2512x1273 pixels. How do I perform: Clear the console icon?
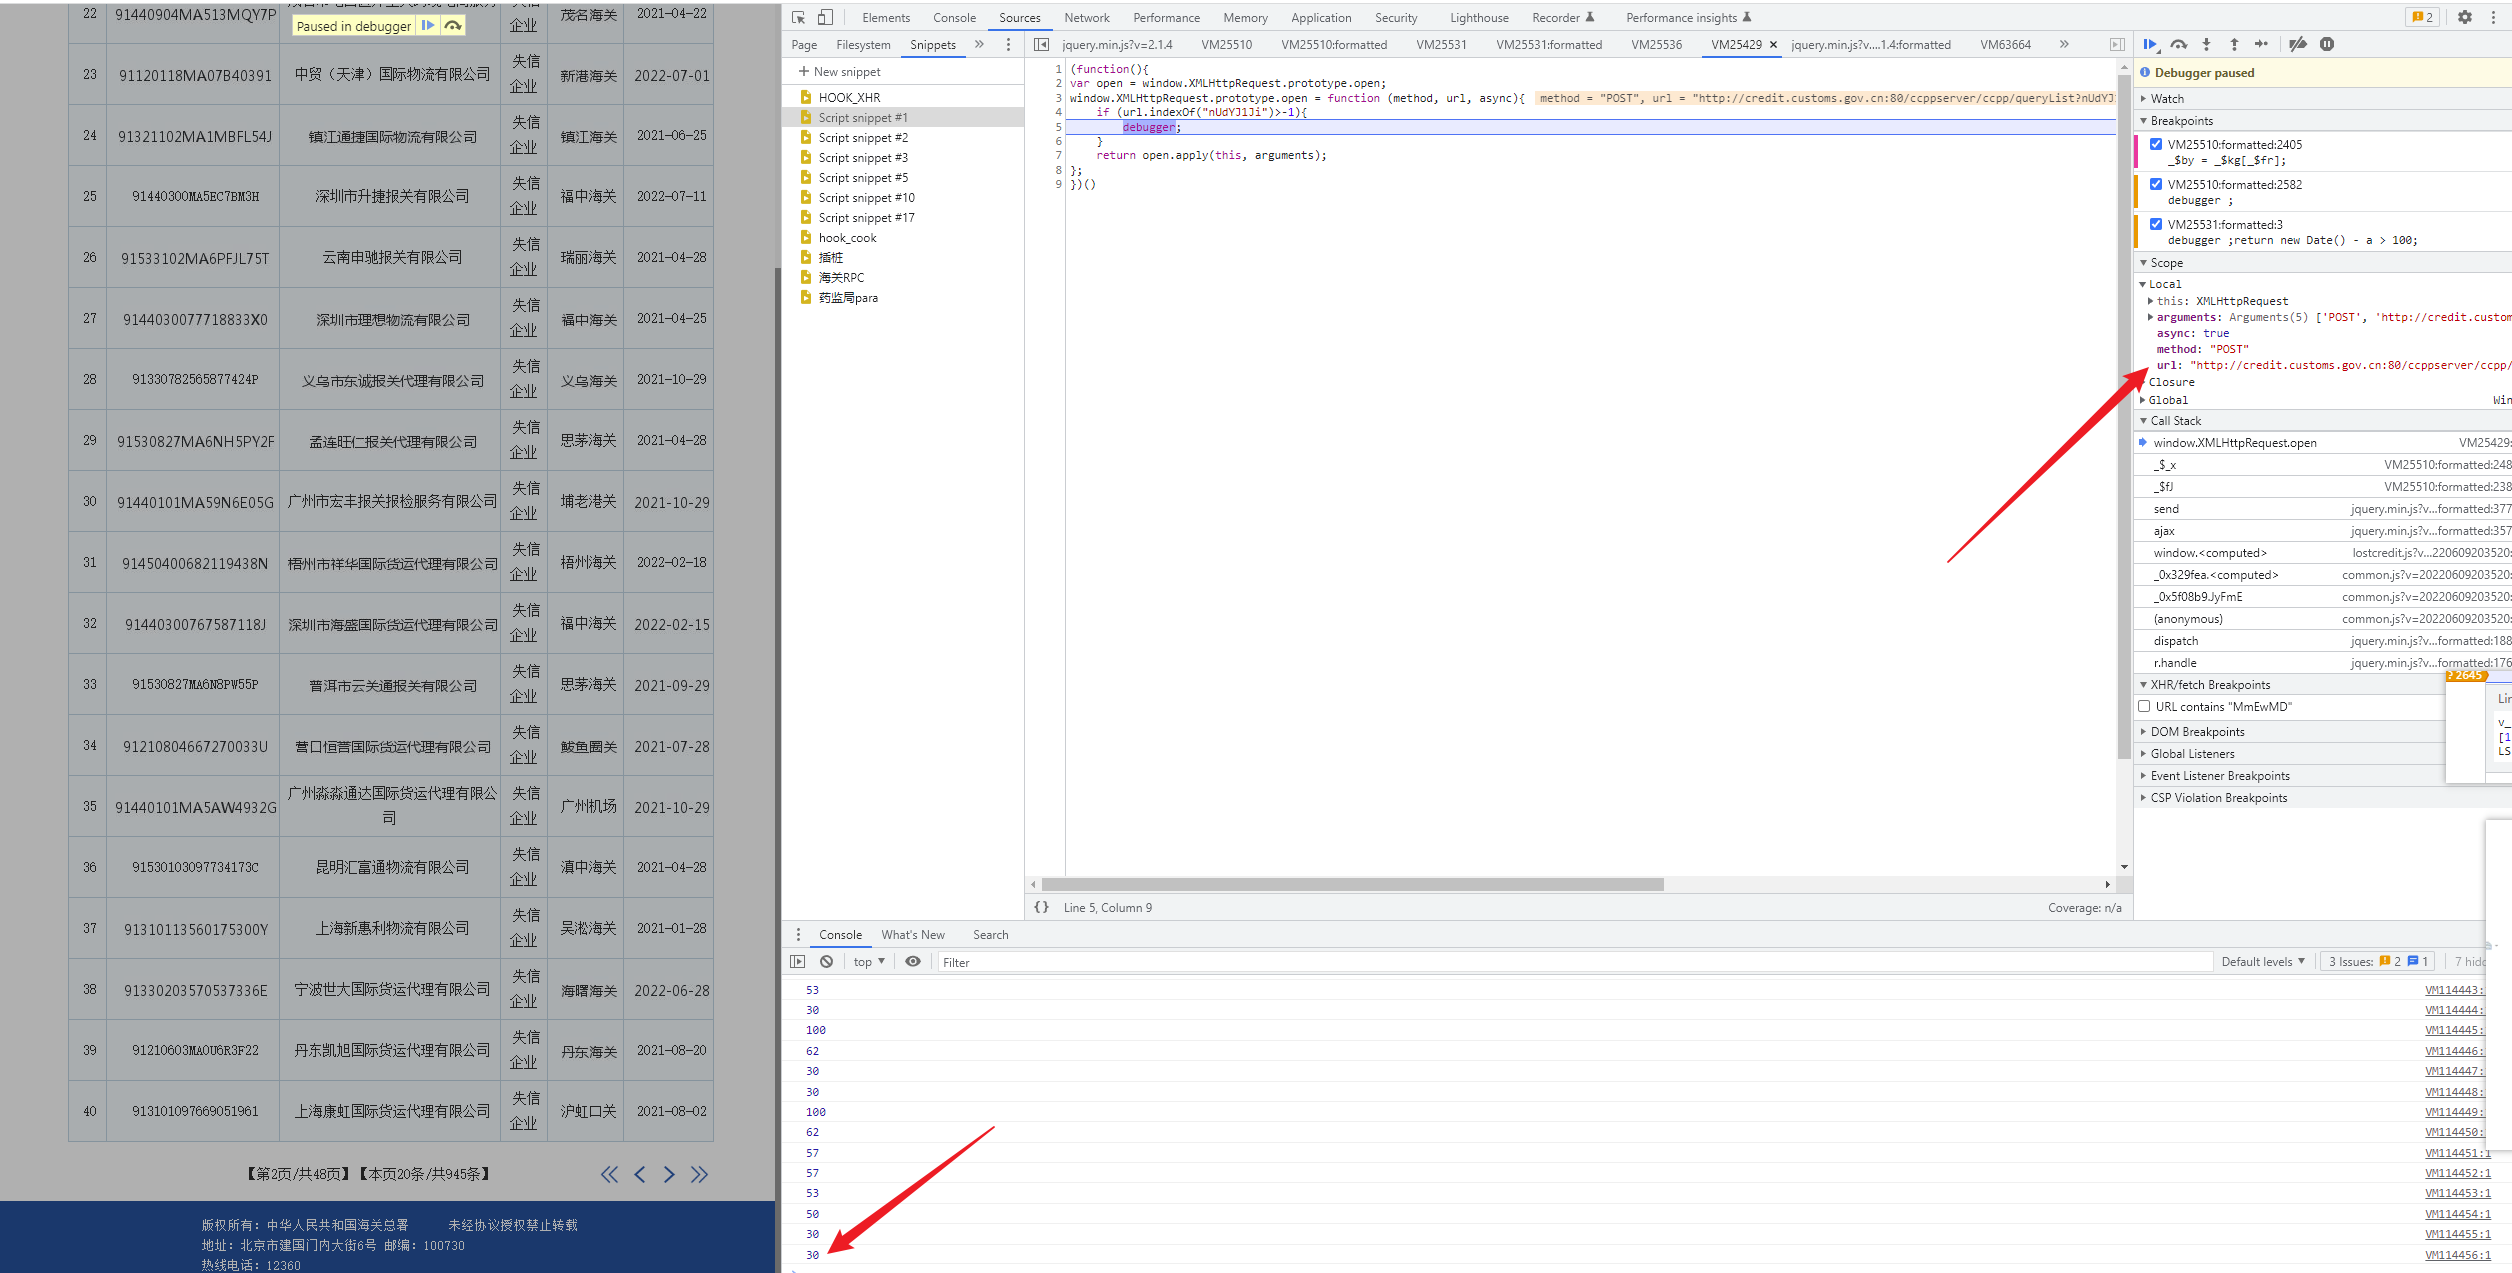point(826,961)
